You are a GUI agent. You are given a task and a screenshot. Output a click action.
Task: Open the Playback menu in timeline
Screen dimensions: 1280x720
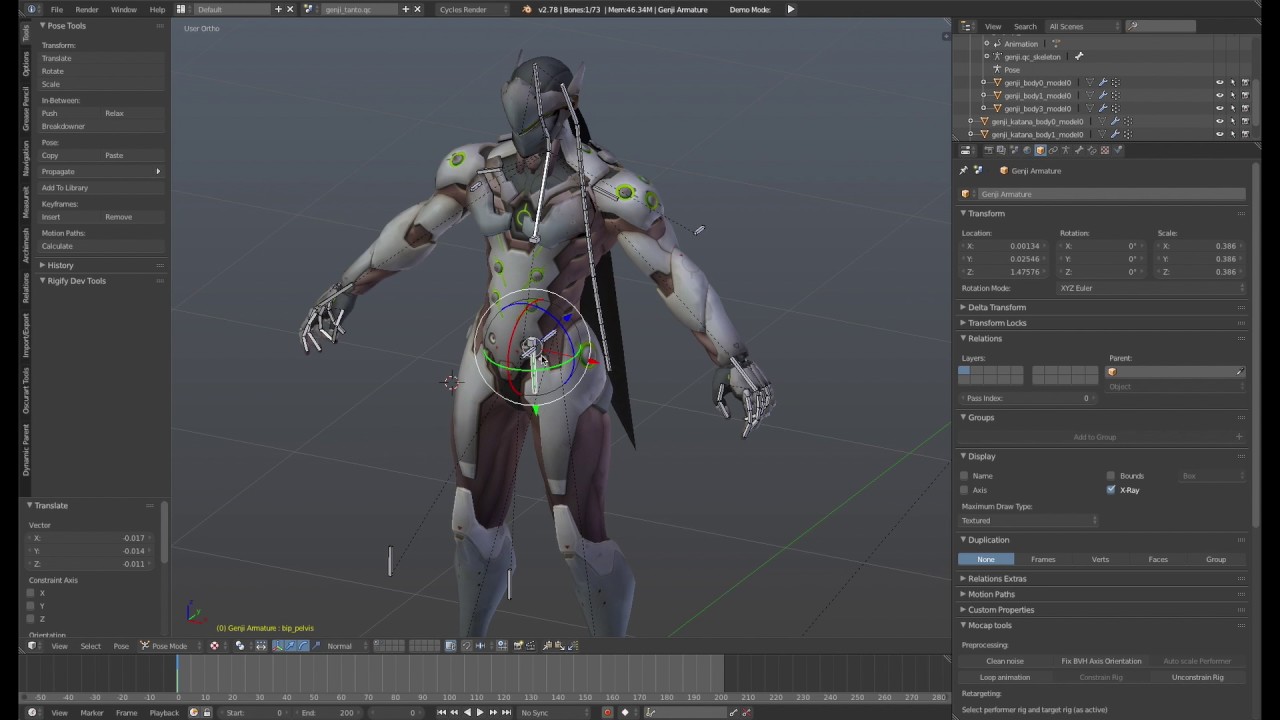164,712
